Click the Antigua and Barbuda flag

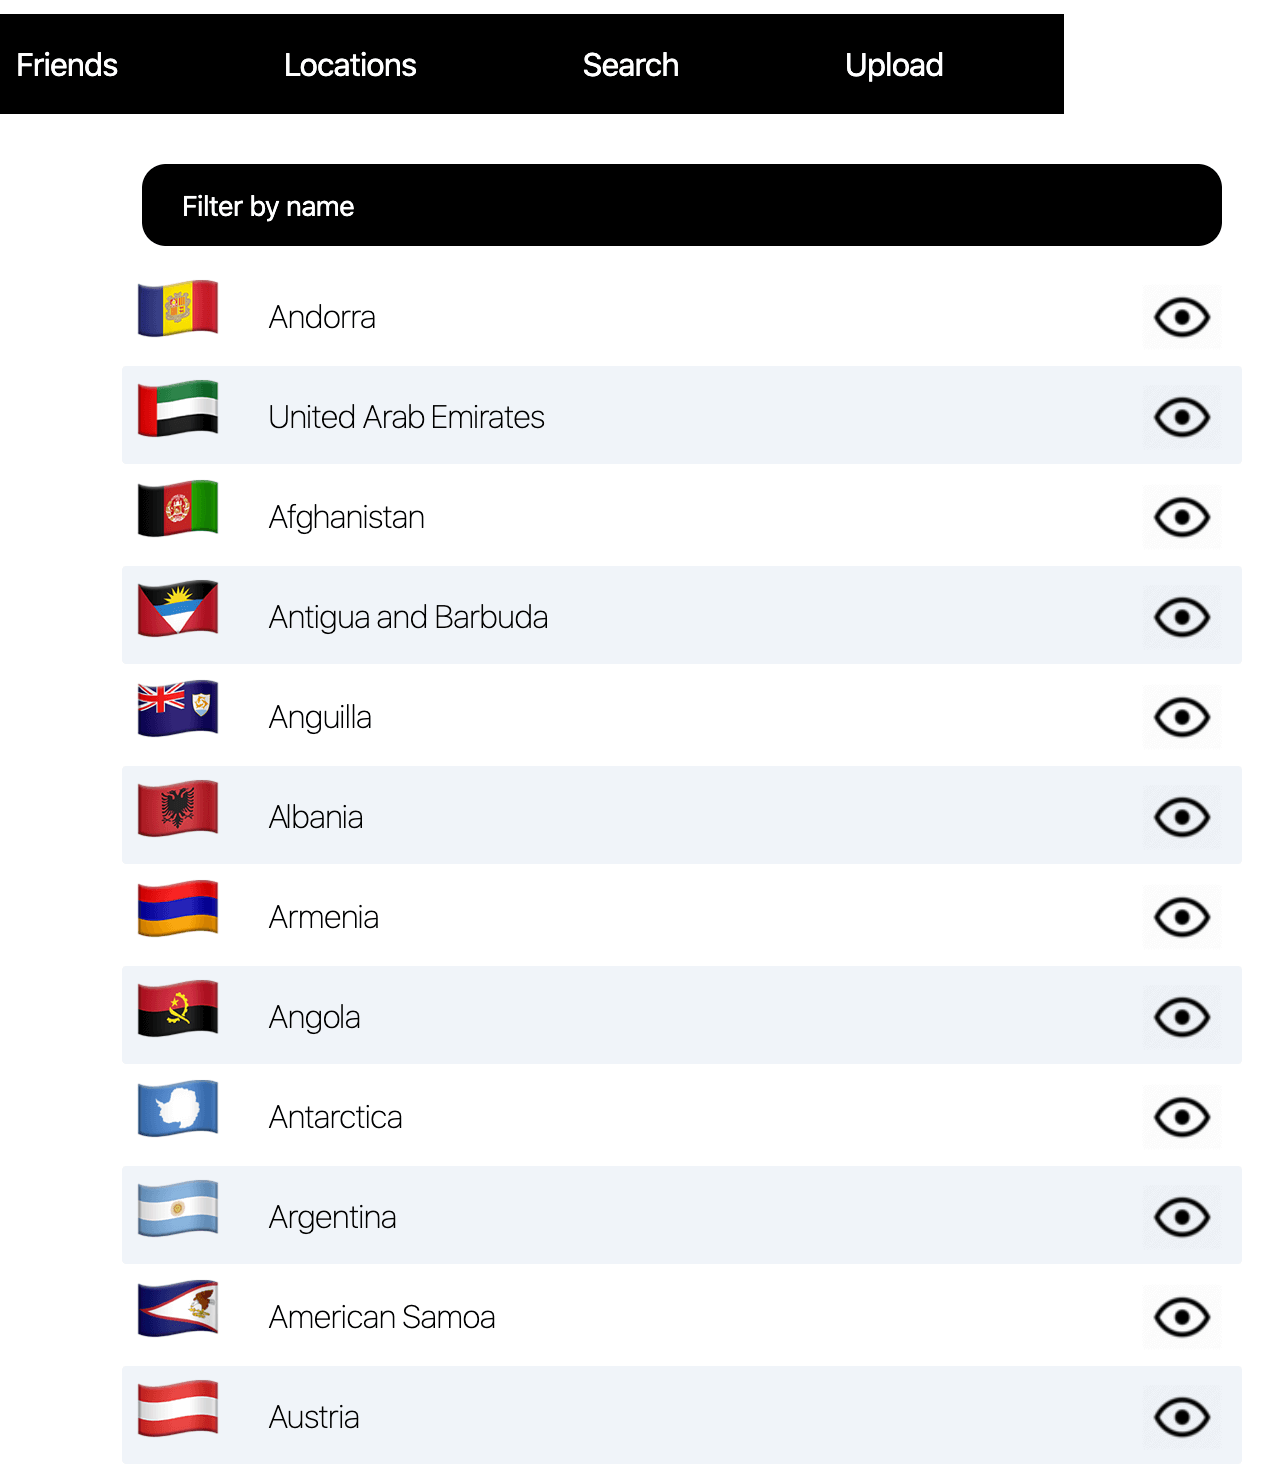[x=178, y=608]
